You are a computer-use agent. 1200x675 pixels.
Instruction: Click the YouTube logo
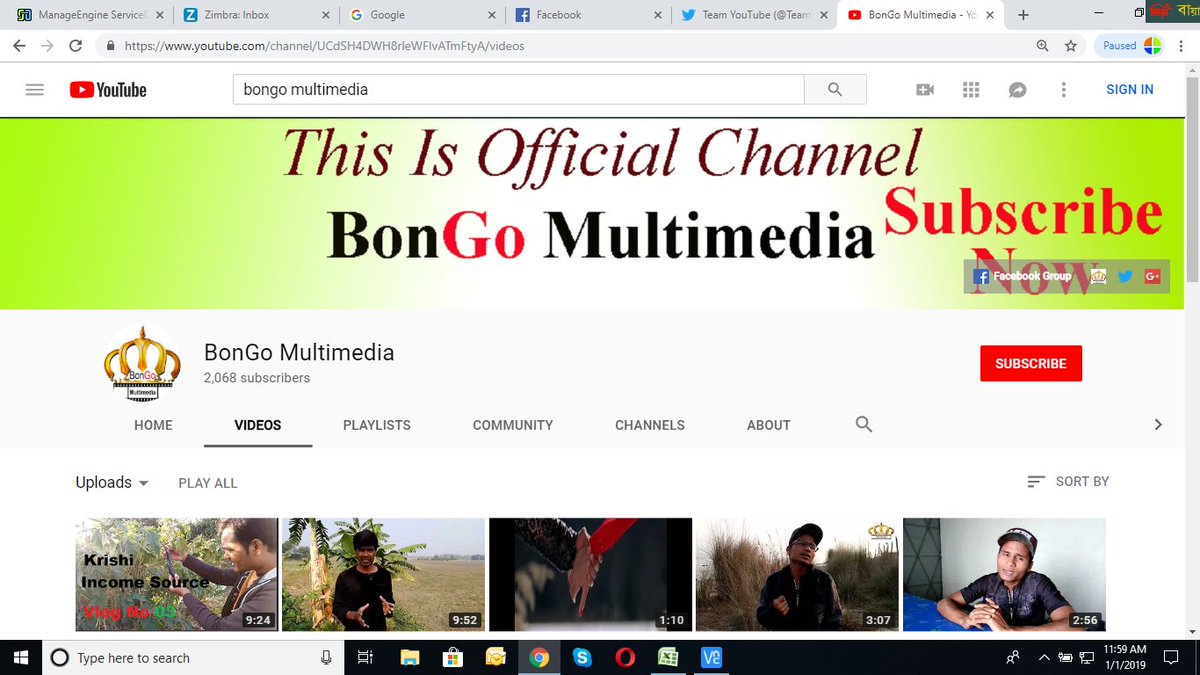click(x=108, y=89)
